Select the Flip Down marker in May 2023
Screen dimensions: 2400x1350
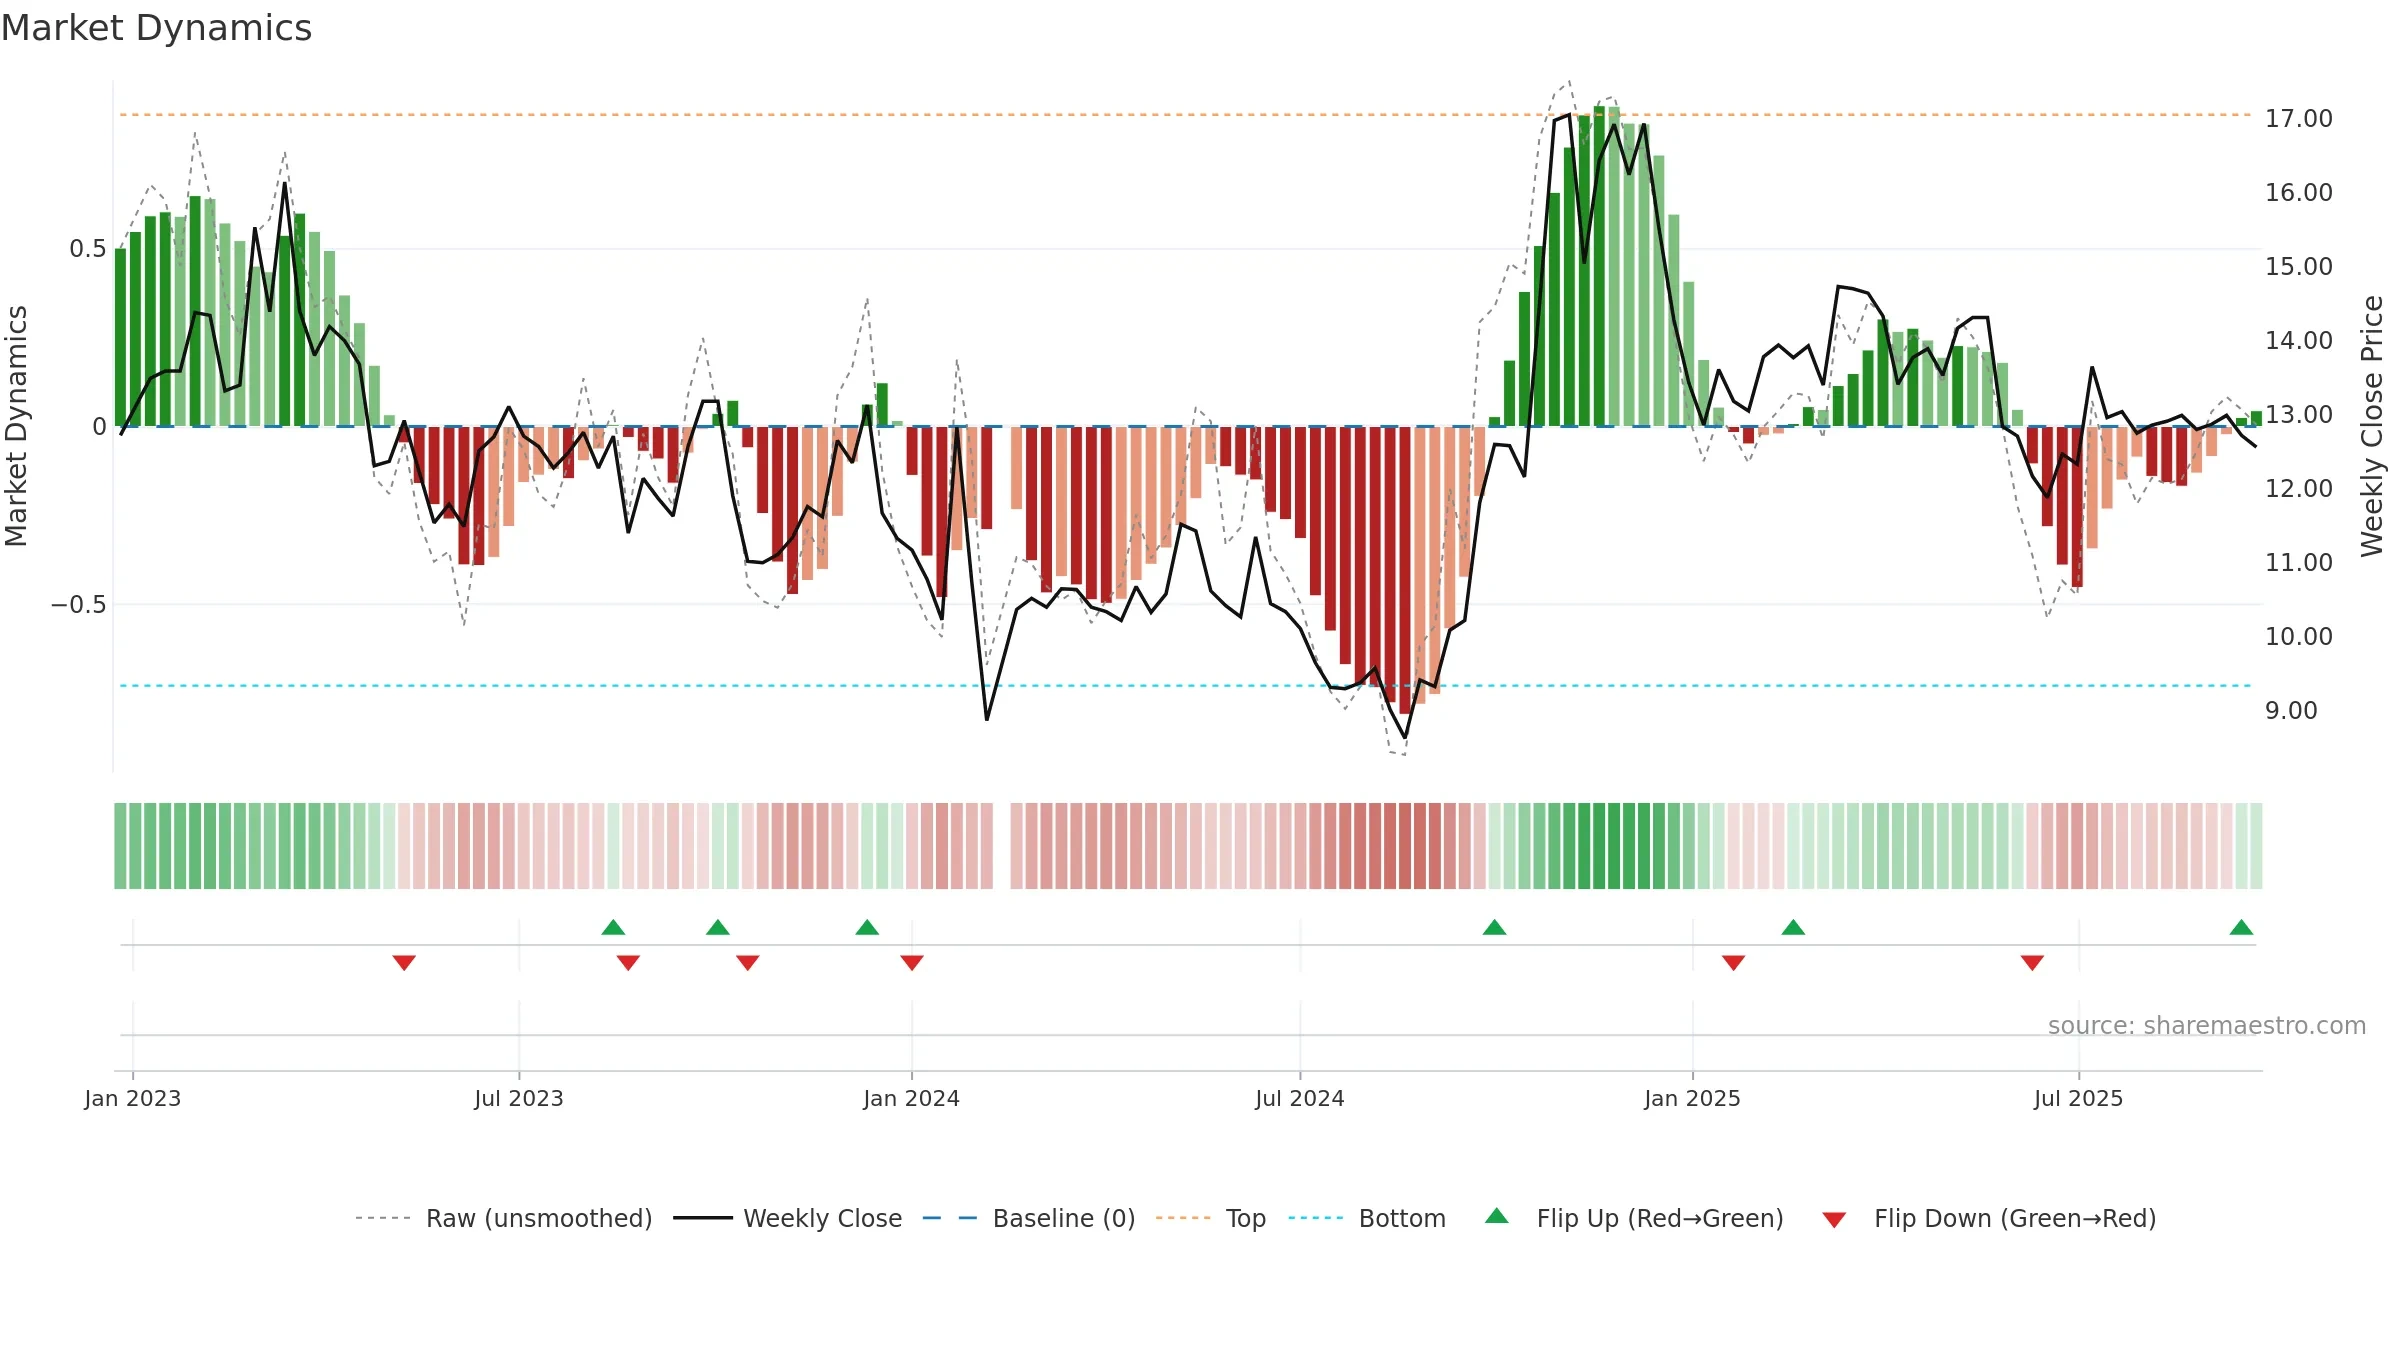(404, 963)
